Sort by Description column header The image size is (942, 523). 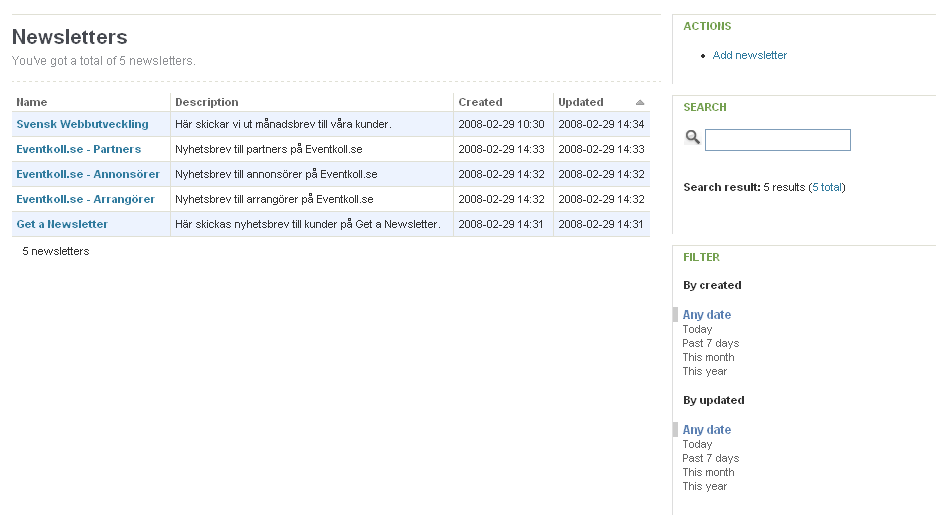tap(207, 102)
